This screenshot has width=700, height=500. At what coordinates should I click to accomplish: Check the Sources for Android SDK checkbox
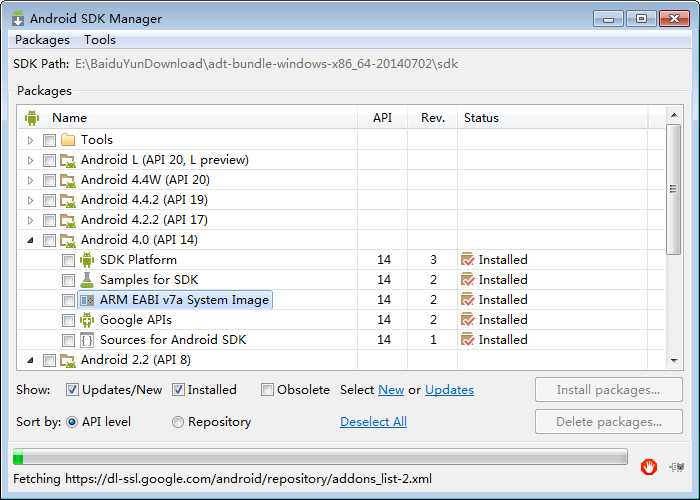click(68, 341)
